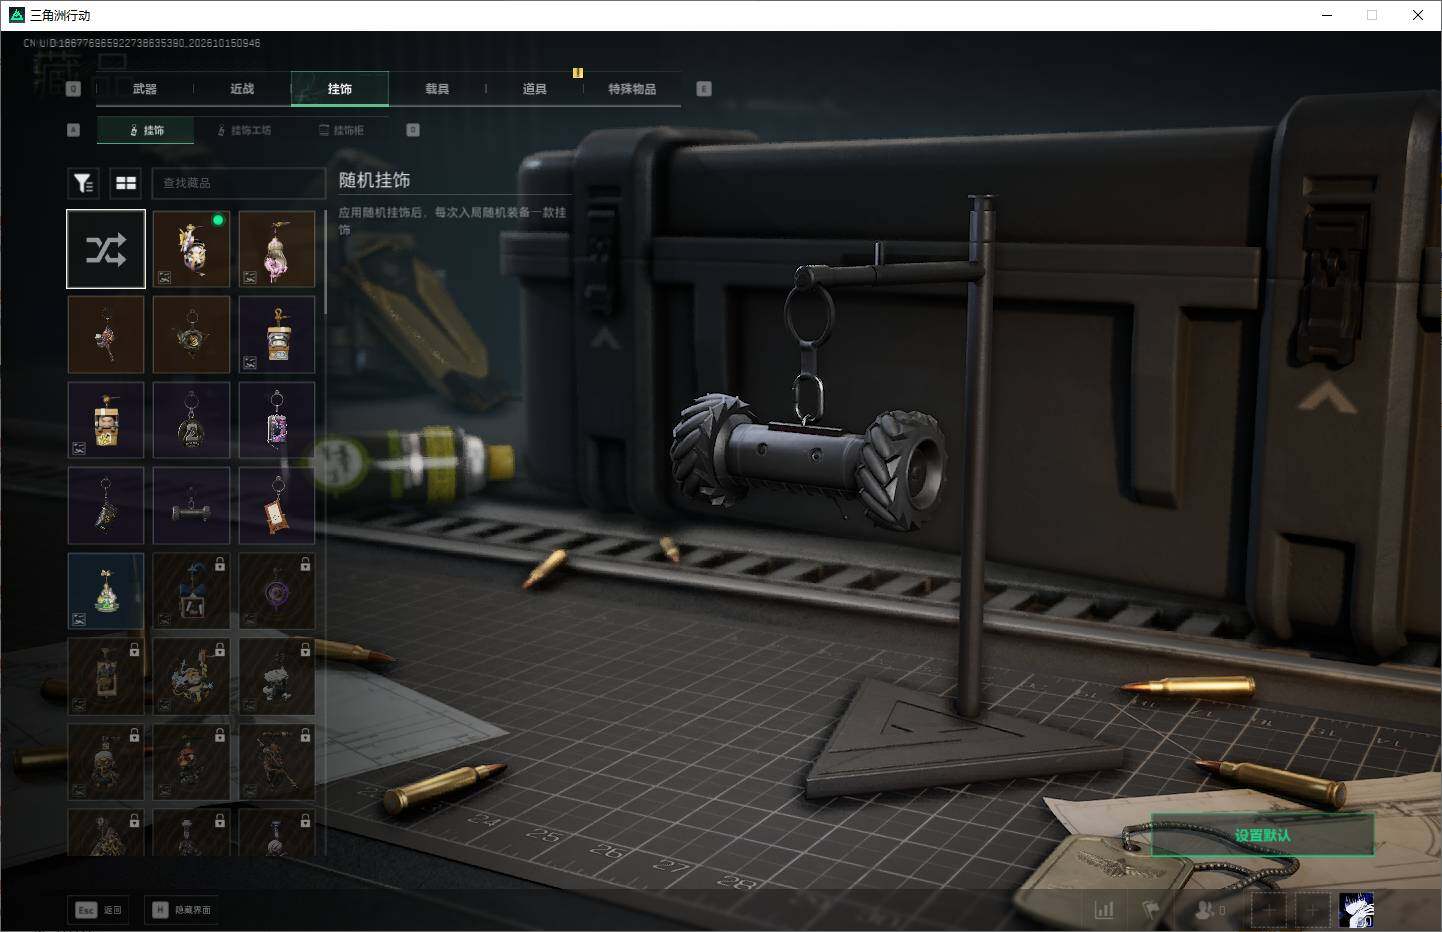Screen dimensions: 1442x932
Task: Click the statistics bar chart icon
Action: click(1104, 910)
